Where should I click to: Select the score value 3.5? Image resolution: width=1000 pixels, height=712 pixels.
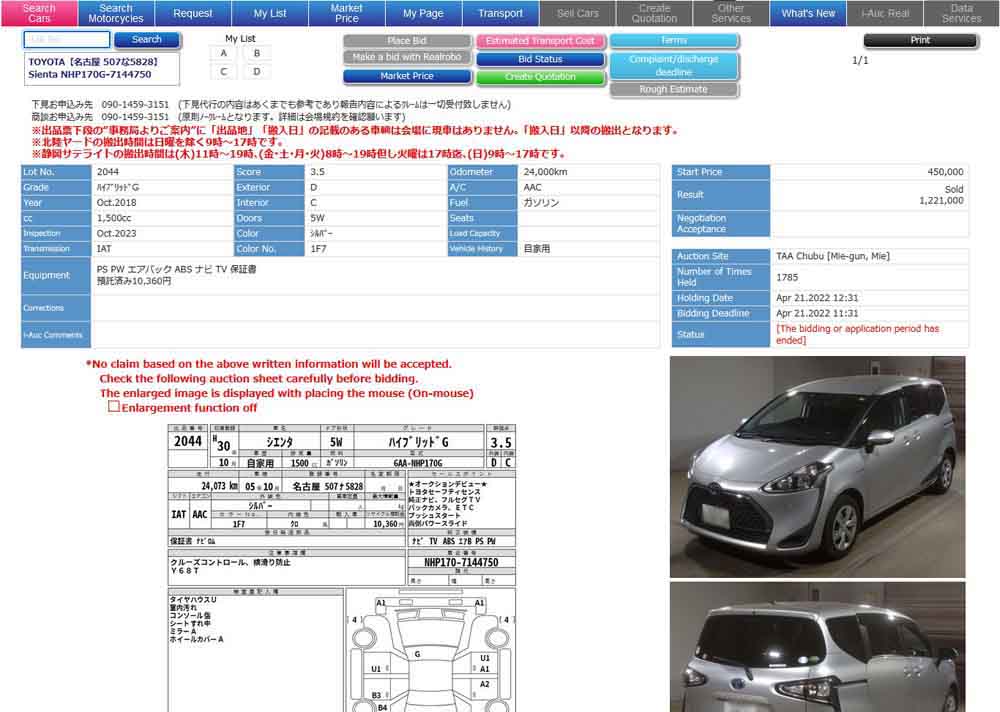(318, 172)
